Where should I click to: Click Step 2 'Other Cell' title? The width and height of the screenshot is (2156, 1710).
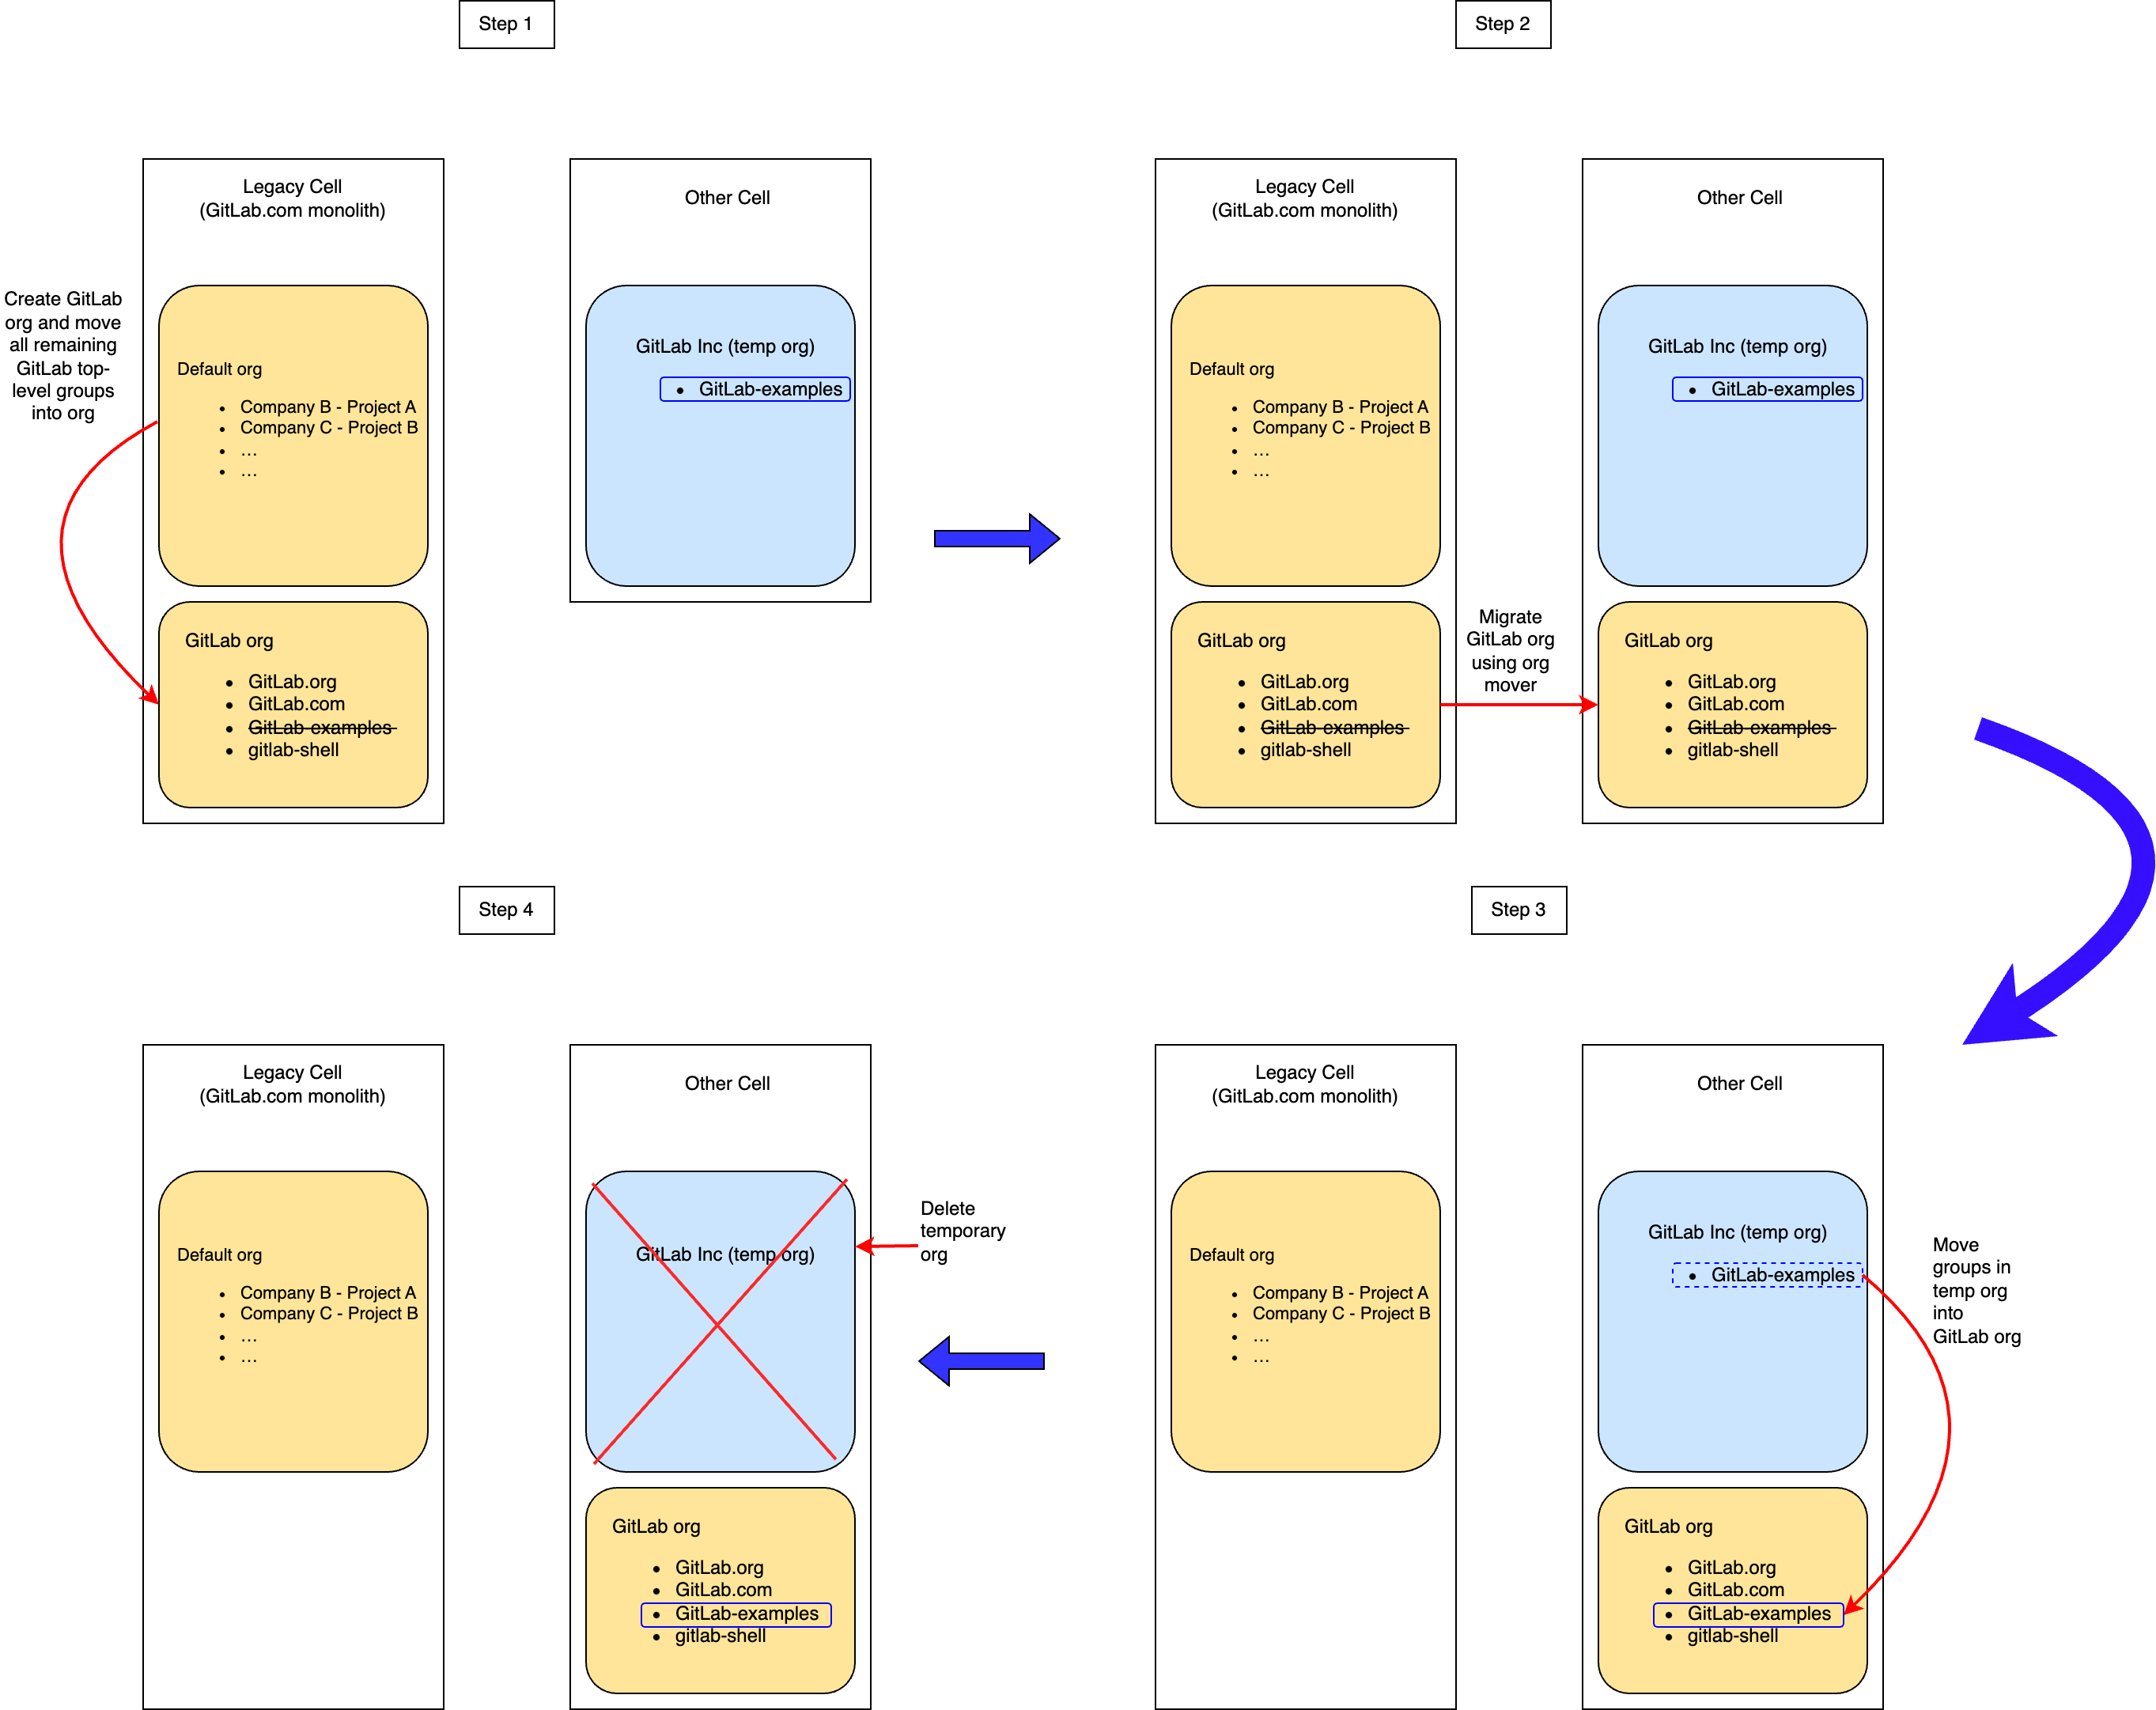(1739, 198)
